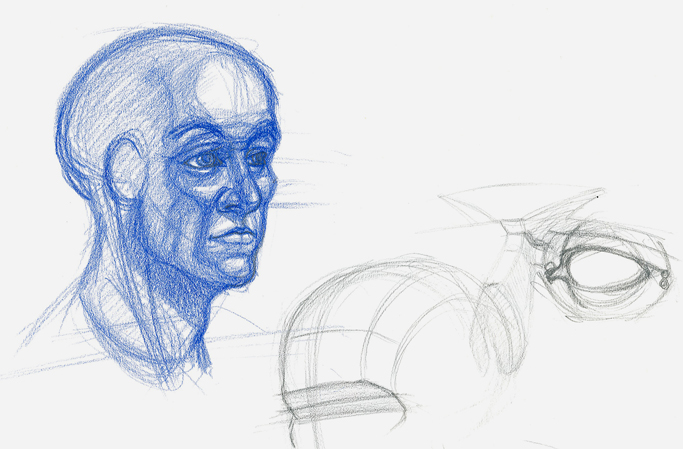Screen dimensions: 683x449
Task: Click the ear of the blue portrait
Action: click(125, 169)
